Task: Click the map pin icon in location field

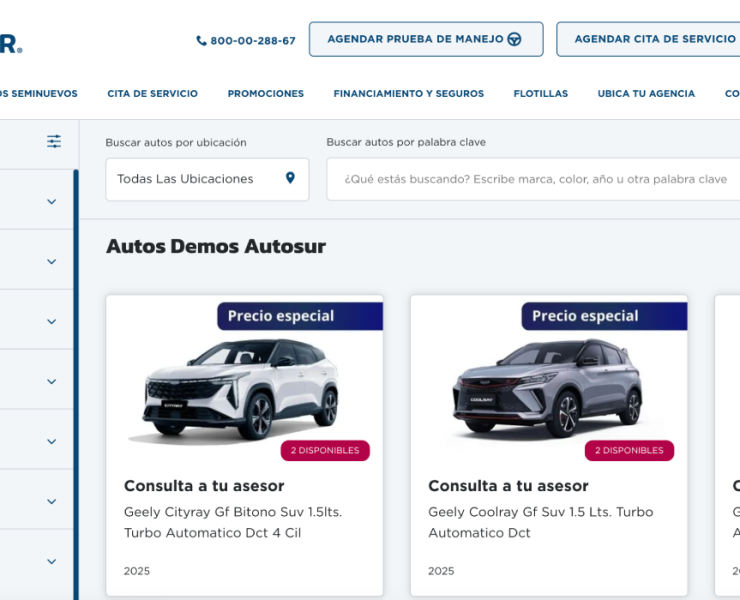Action: point(290,178)
